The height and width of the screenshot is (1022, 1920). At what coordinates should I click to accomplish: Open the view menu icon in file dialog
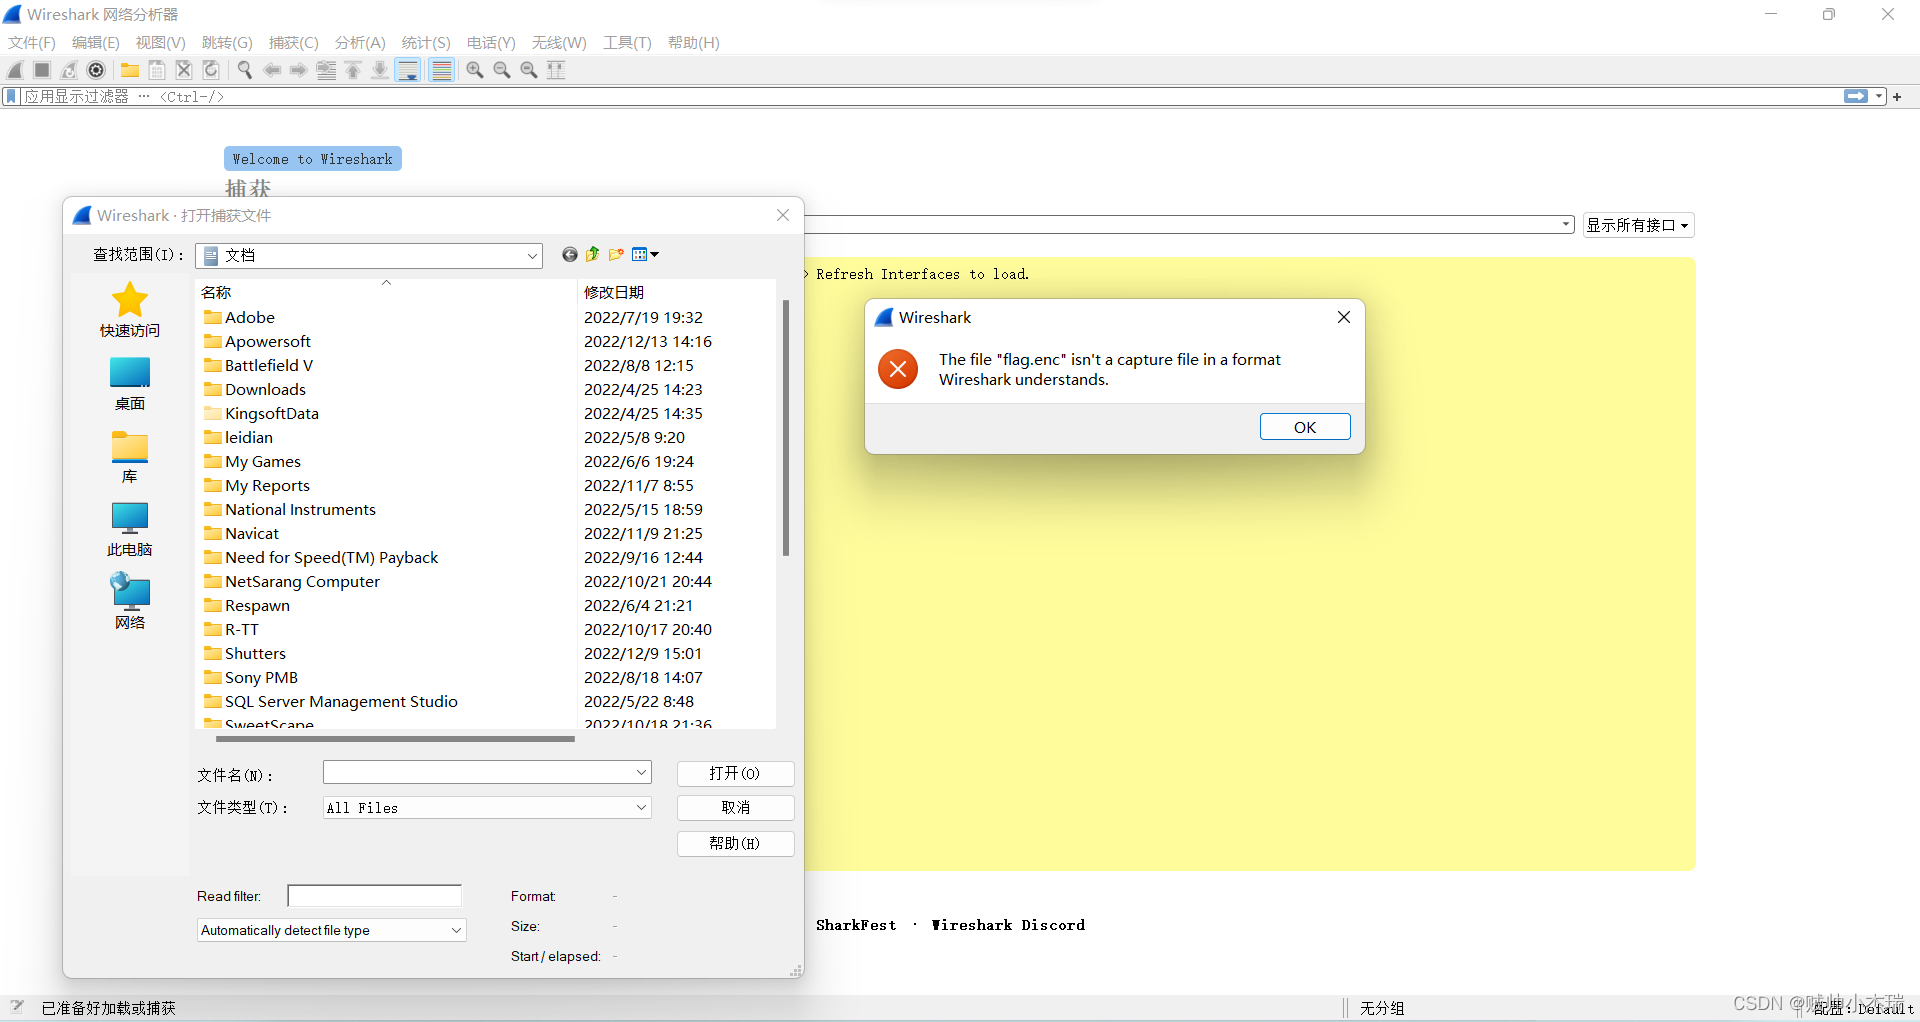(x=645, y=255)
